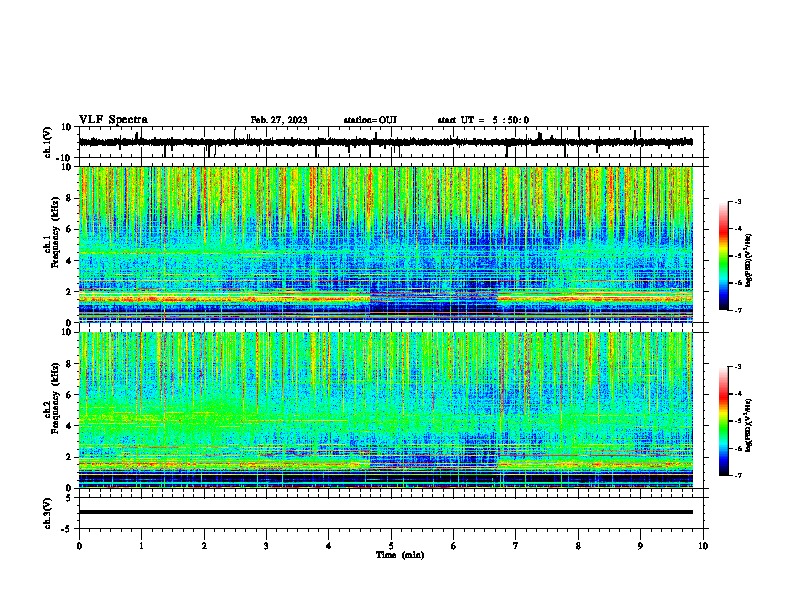Click the time axis tick label "10"
The width and height of the screenshot is (792, 612).
703,546
